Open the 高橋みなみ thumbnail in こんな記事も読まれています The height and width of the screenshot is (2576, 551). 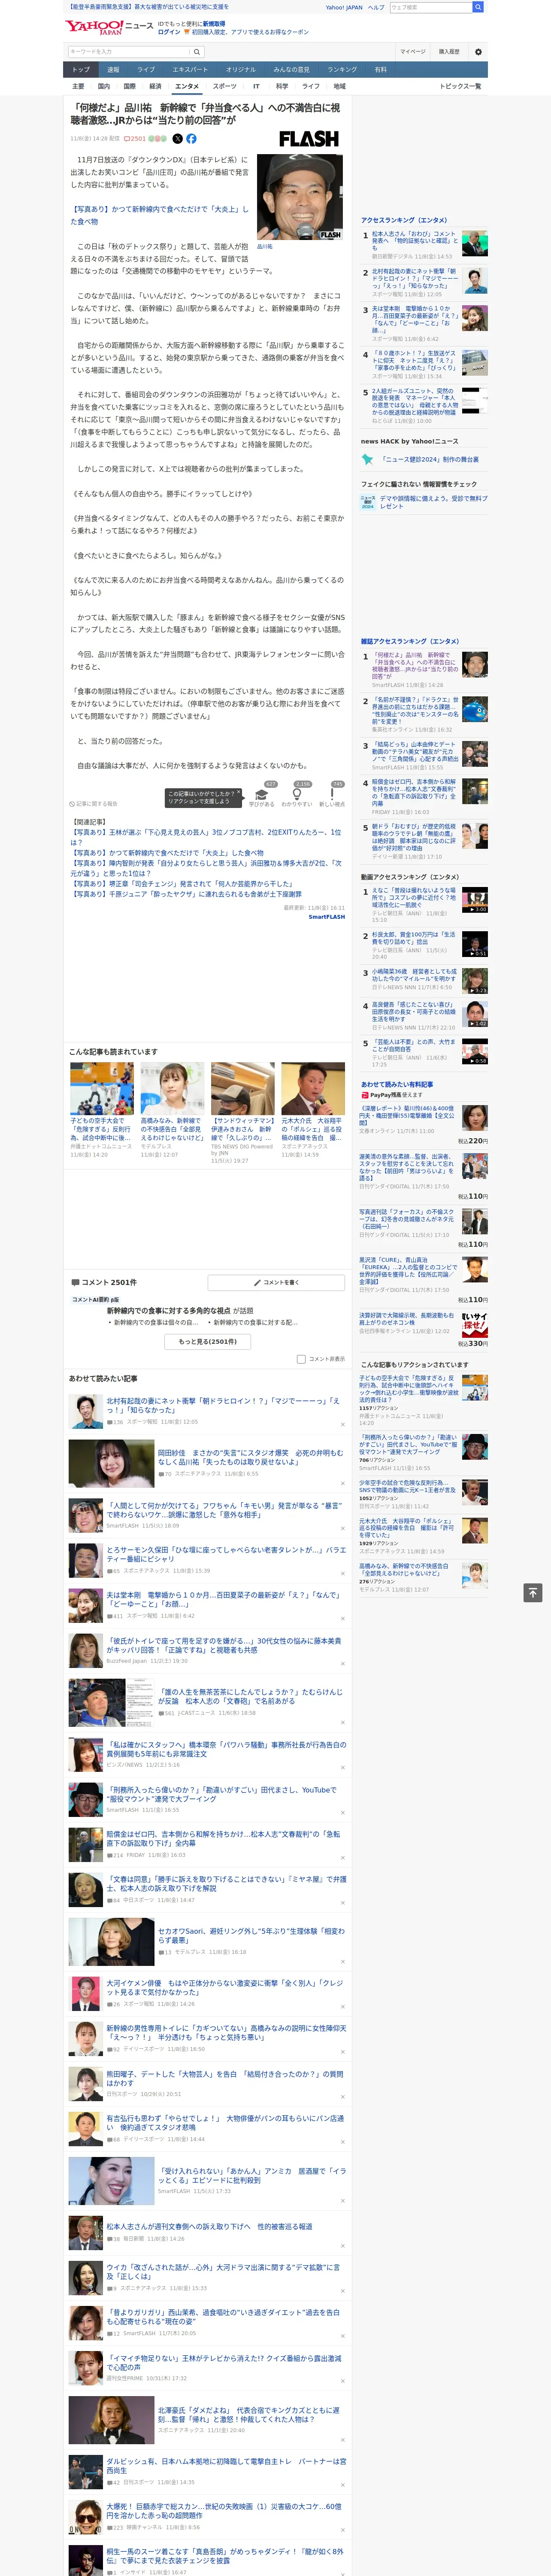[172, 1089]
